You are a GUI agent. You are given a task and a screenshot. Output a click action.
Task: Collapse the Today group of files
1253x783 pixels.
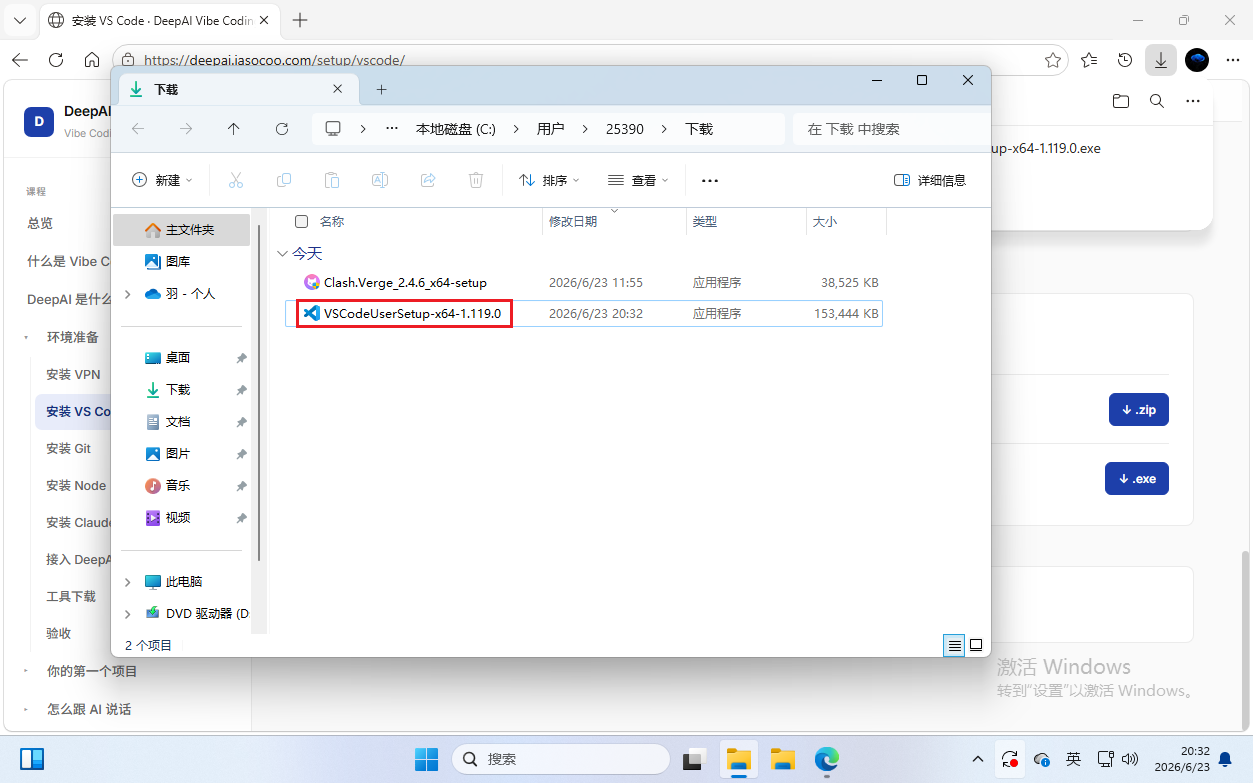[283, 254]
